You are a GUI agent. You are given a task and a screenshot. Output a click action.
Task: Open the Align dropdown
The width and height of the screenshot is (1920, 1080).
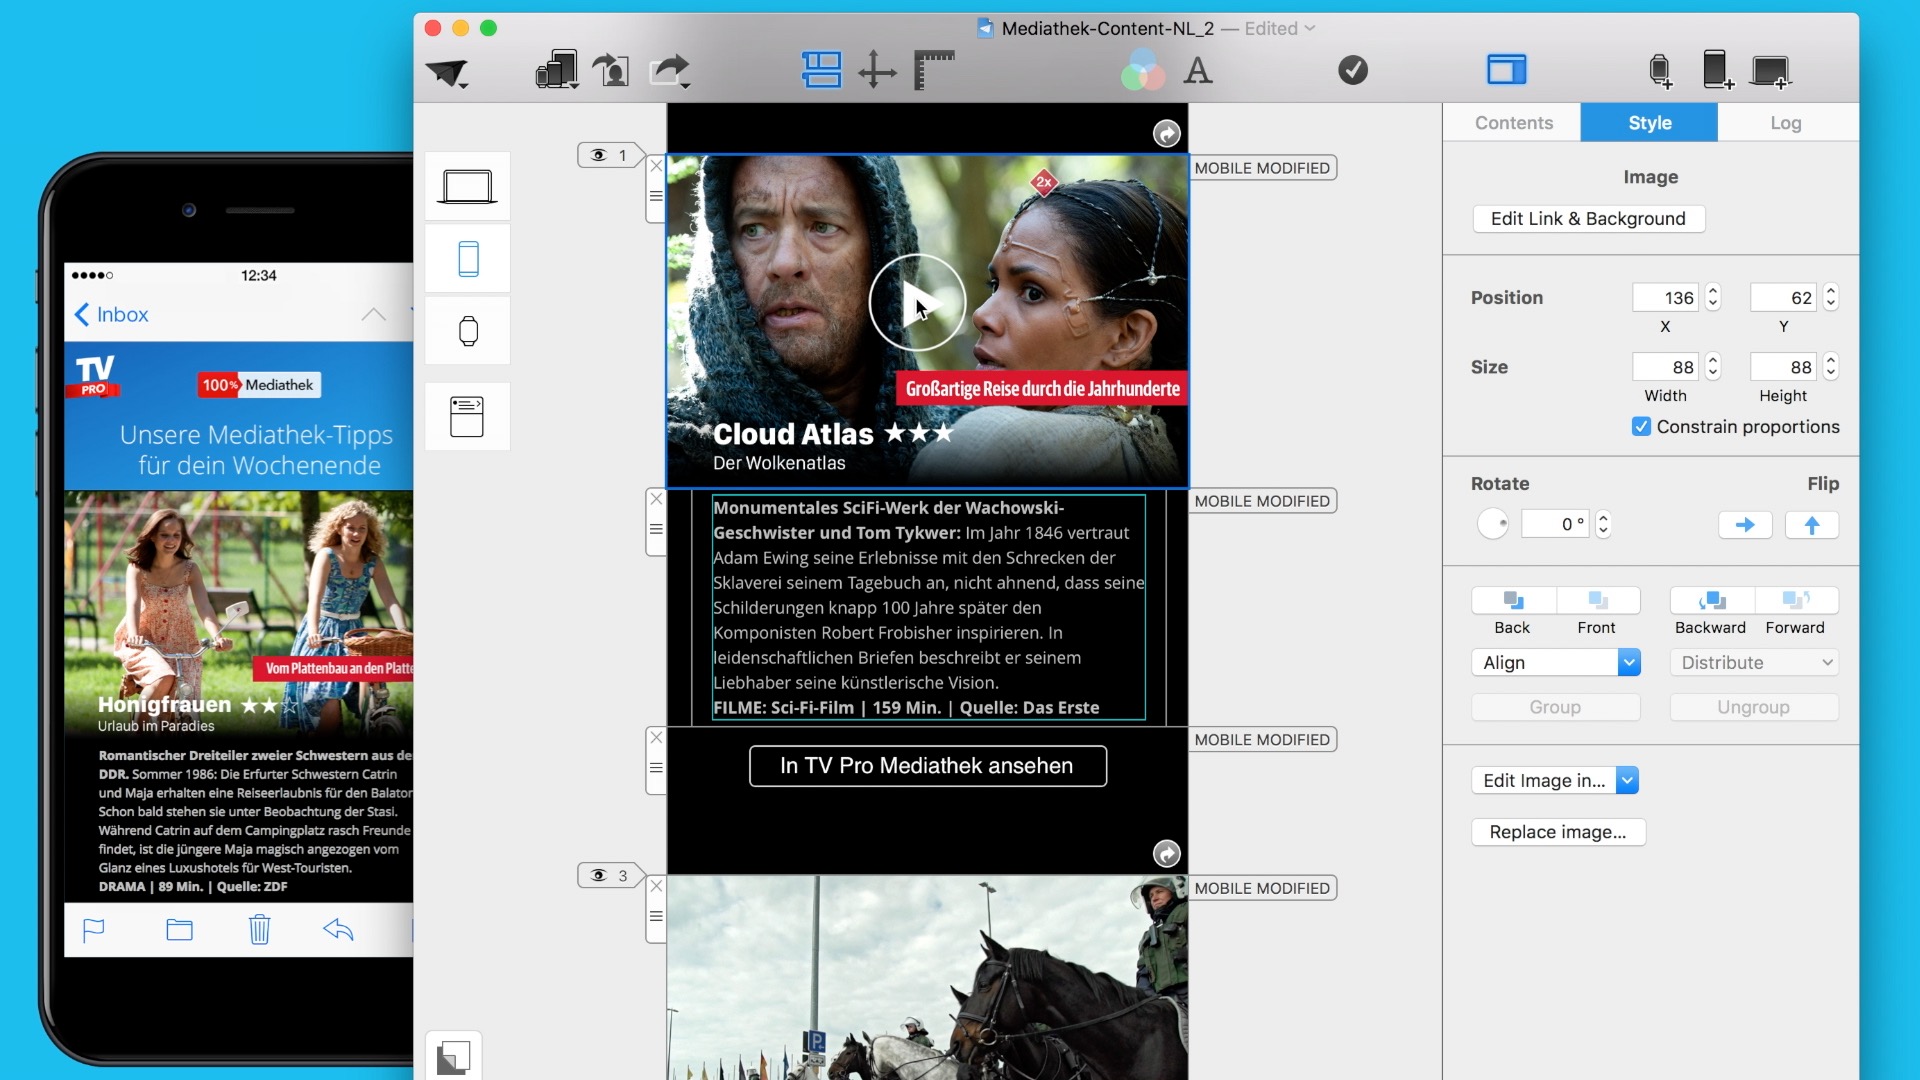point(1556,662)
